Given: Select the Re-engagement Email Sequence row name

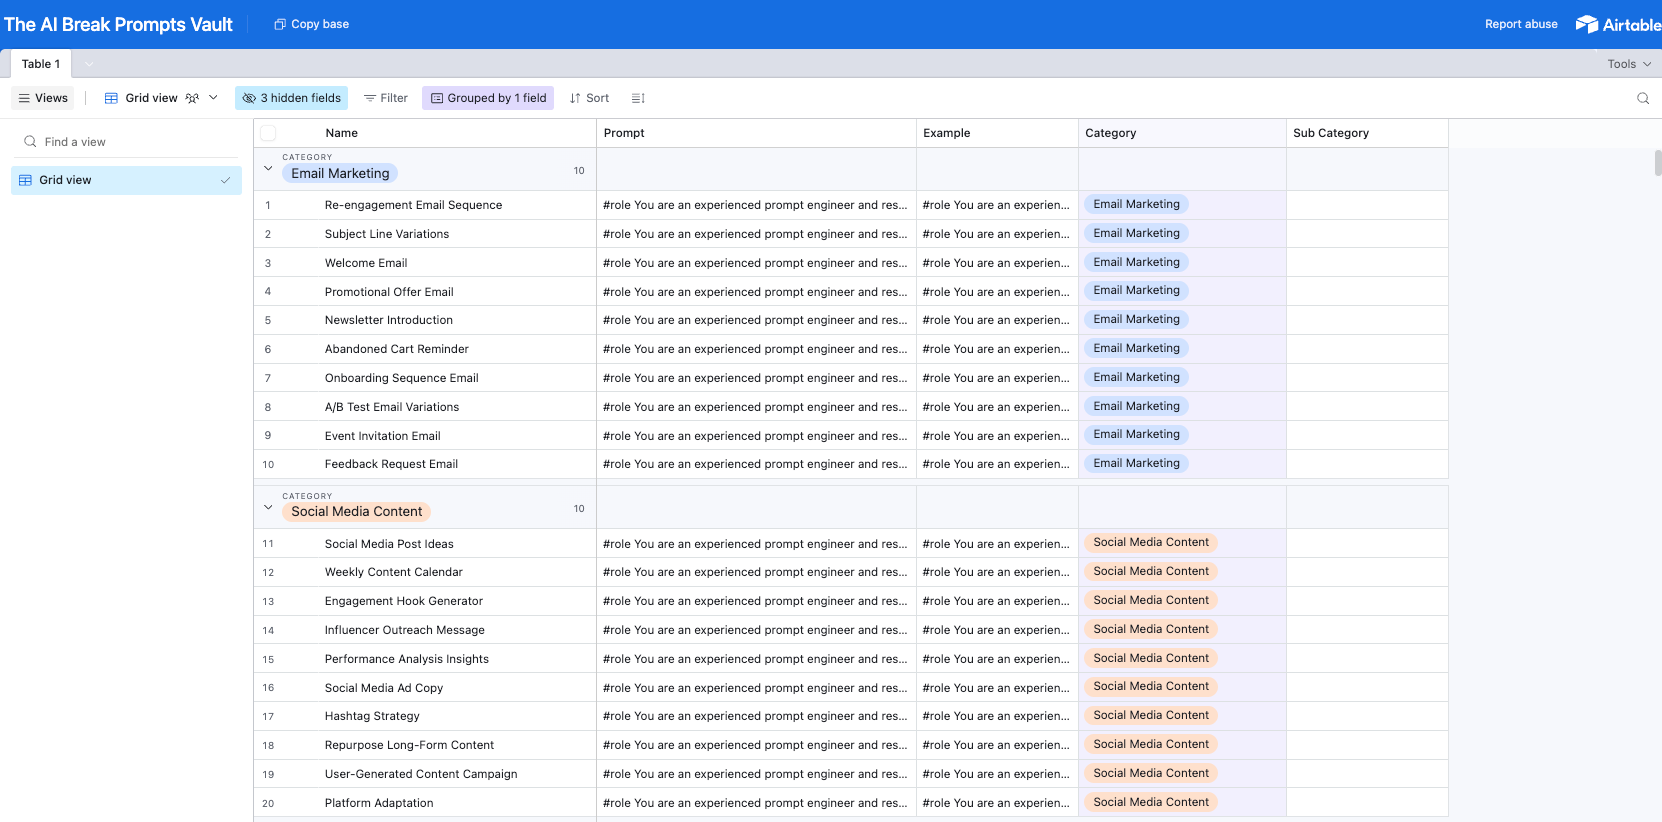Looking at the screenshot, I should (x=414, y=205).
